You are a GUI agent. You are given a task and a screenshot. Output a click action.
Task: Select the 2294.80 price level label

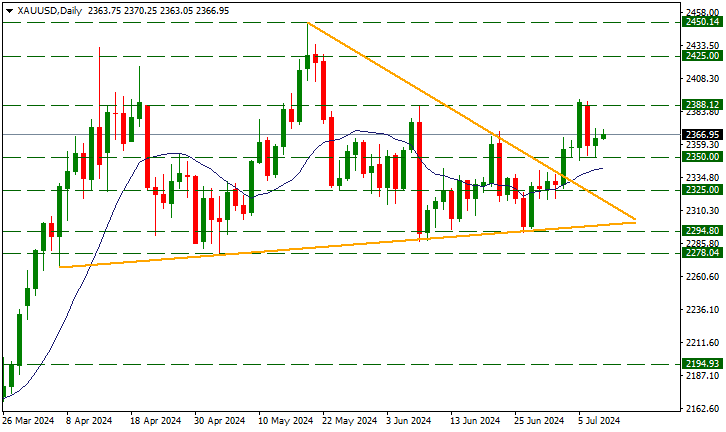tap(702, 231)
